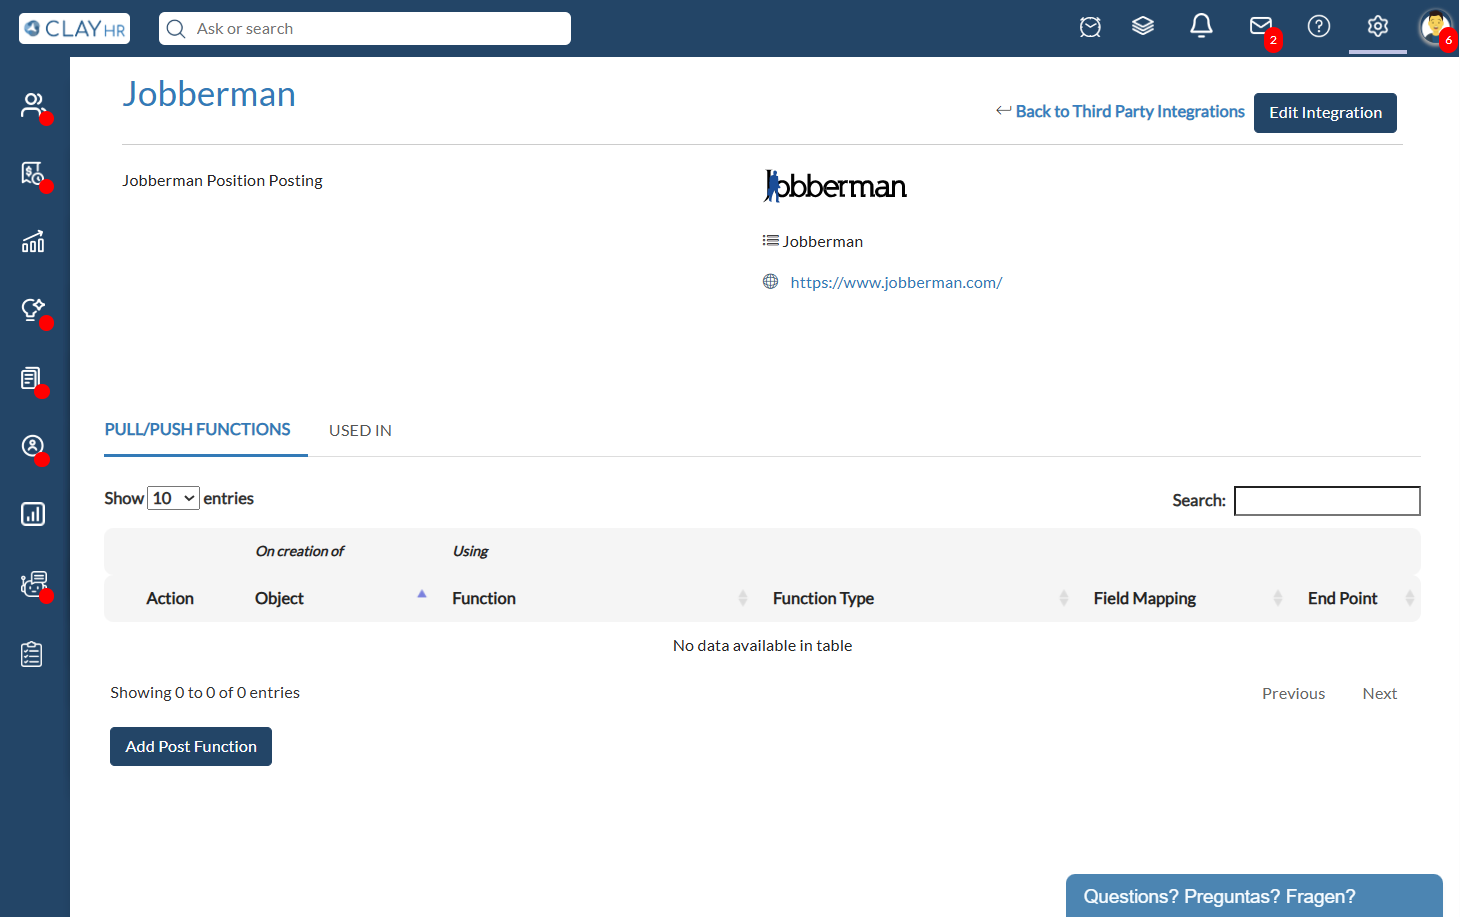Focus the Ask or search box
The width and height of the screenshot is (1460, 917).
point(365,29)
